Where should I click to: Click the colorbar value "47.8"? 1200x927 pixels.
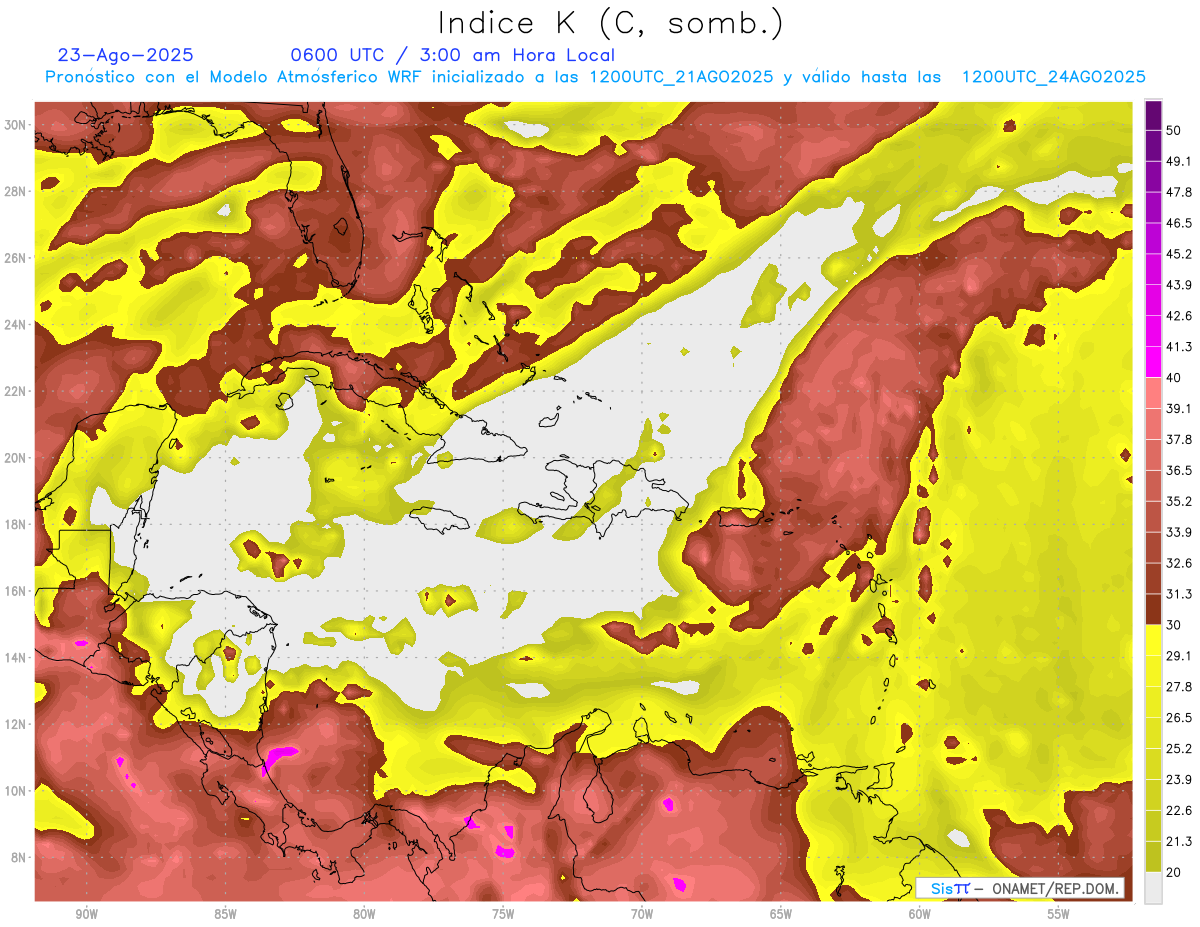[x=1179, y=192]
